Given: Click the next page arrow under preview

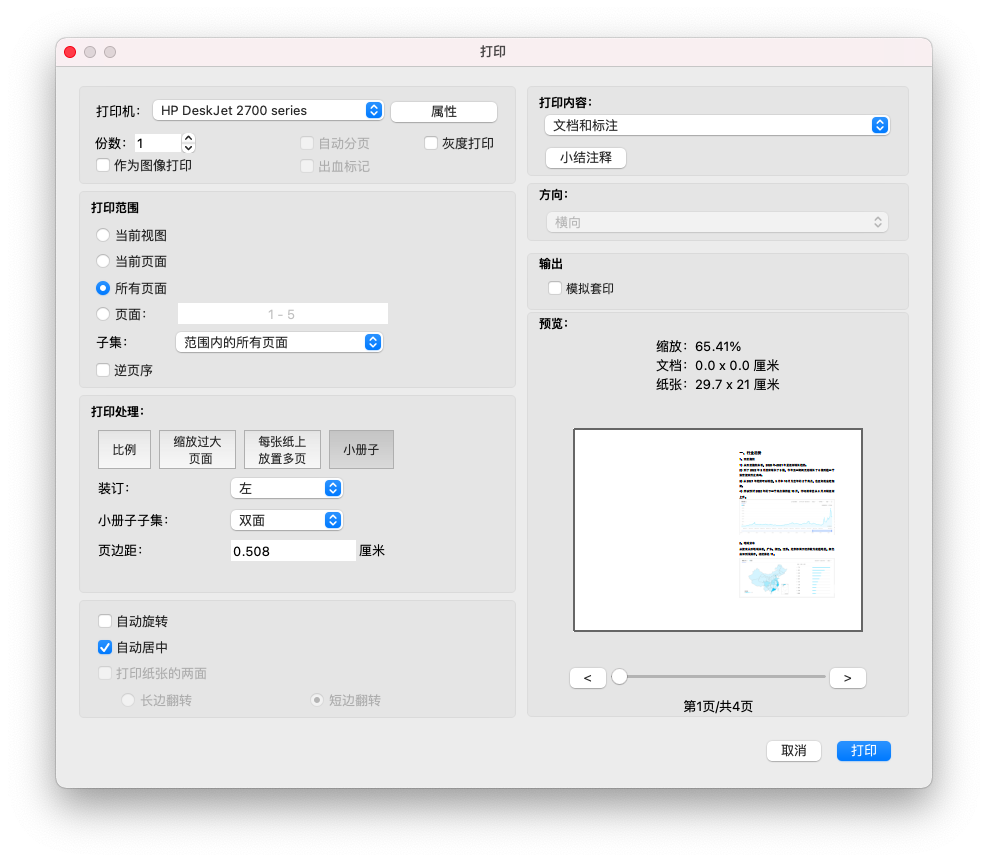Looking at the screenshot, I should [x=847, y=678].
